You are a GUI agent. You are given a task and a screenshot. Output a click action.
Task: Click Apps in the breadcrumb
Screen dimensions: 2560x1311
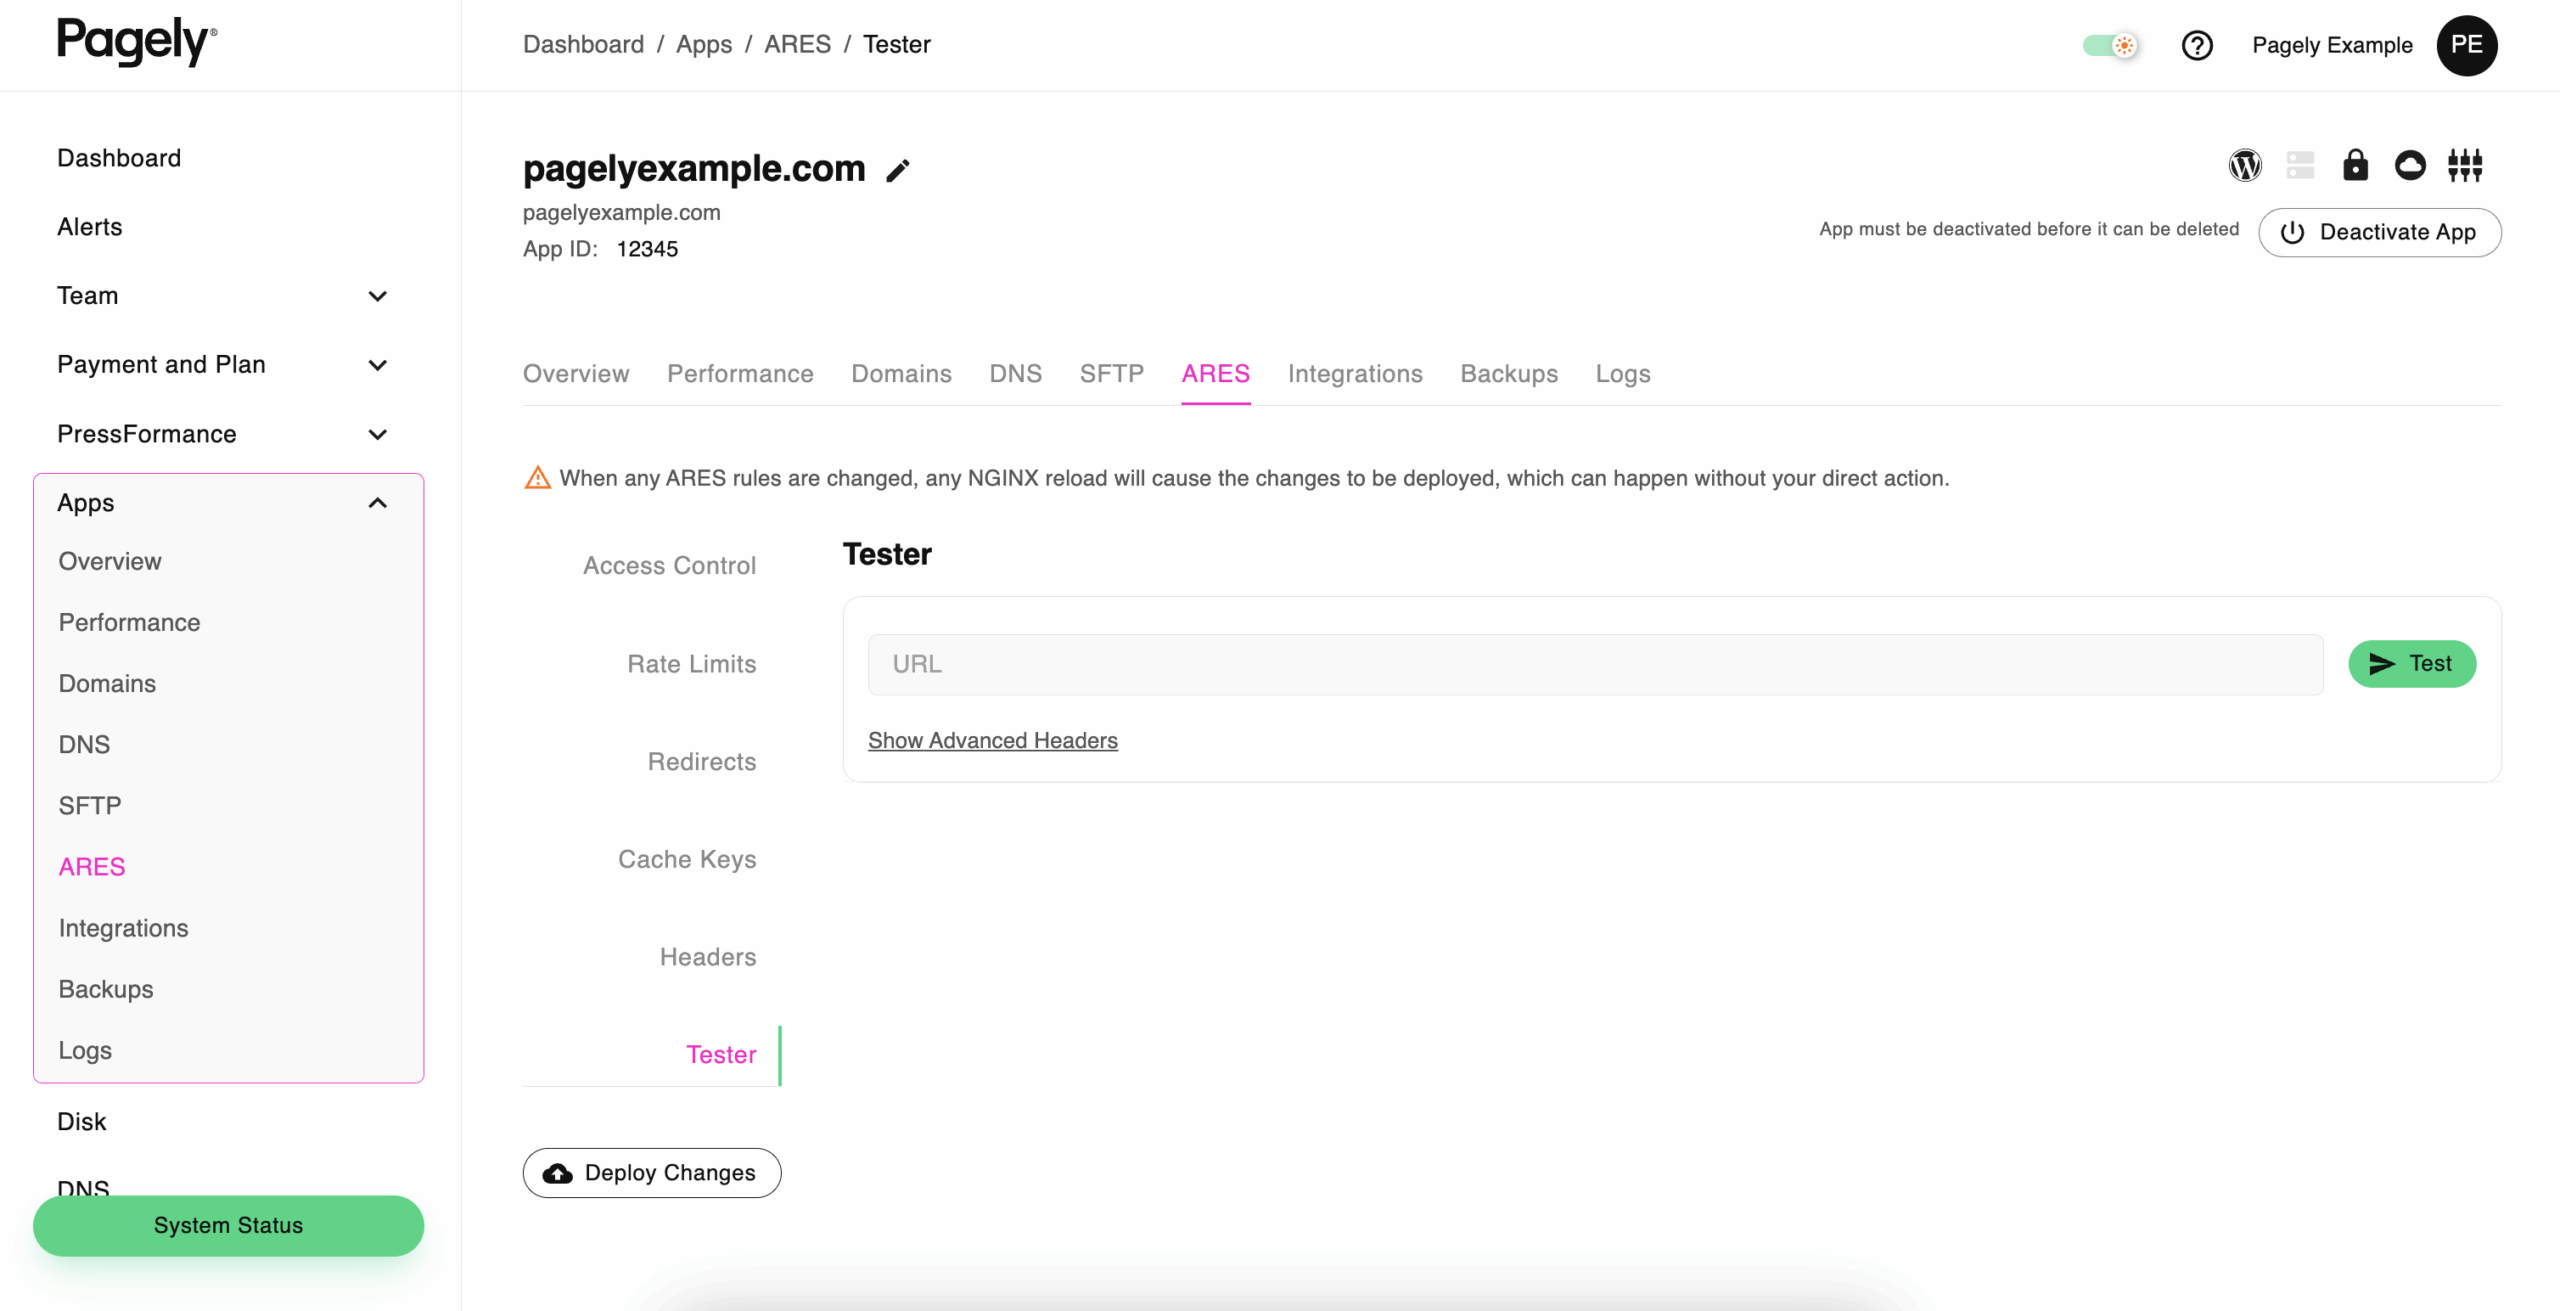coord(704,45)
